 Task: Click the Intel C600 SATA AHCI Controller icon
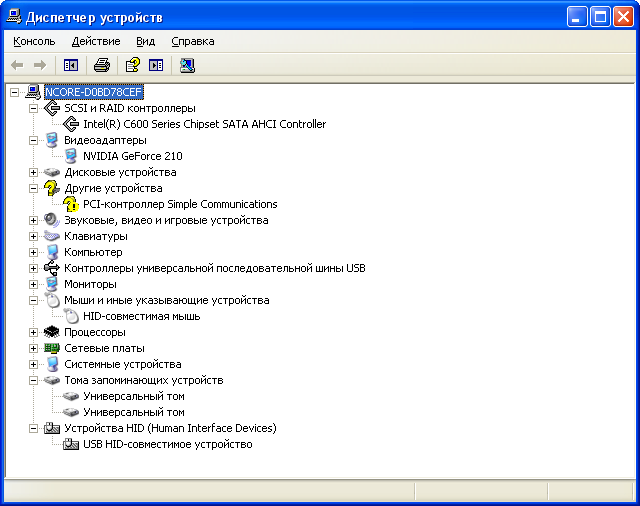[x=71, y=124]
